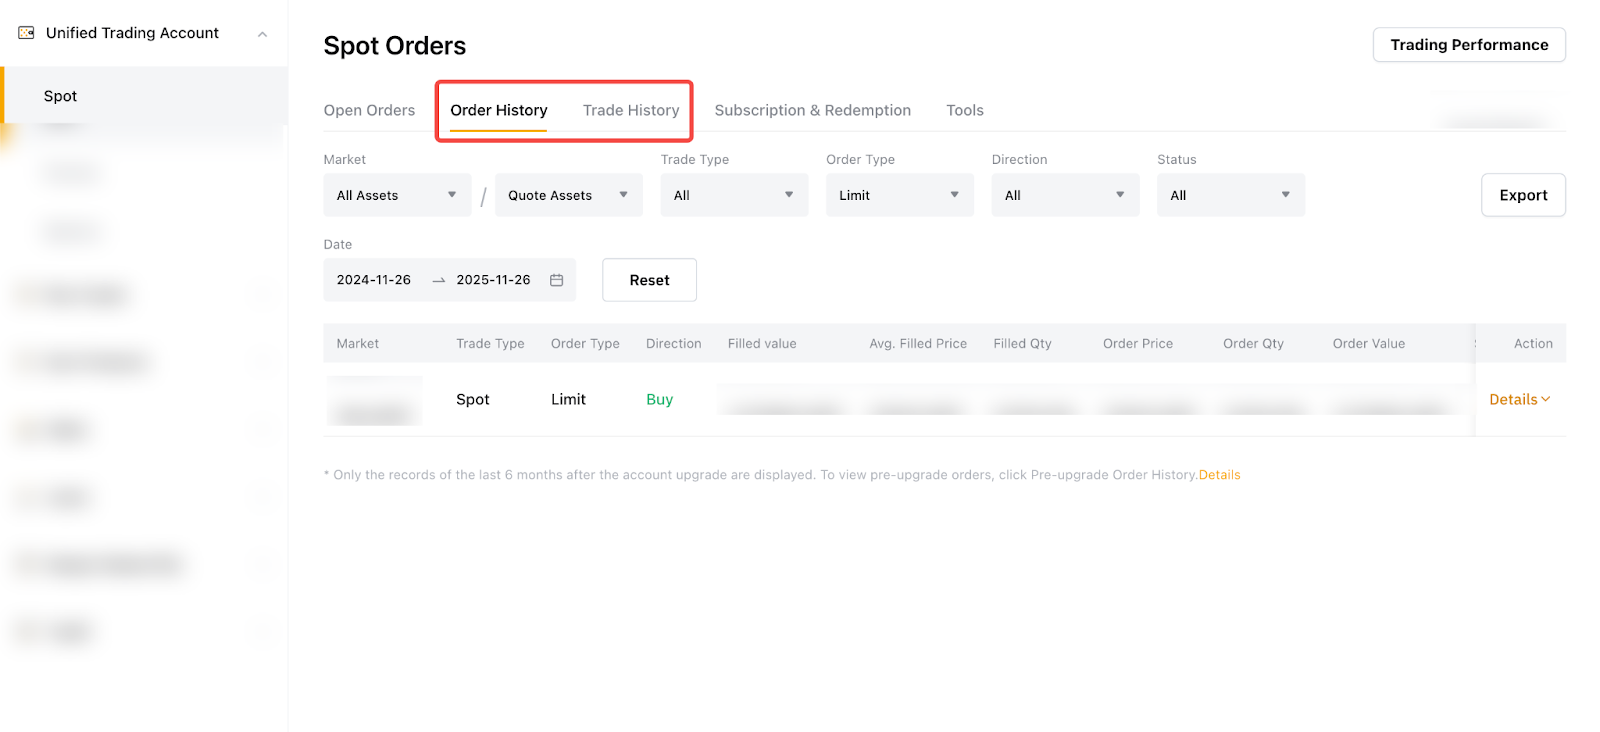
Task: Switch to the Open Orders tab
Action: click(369, 110)
